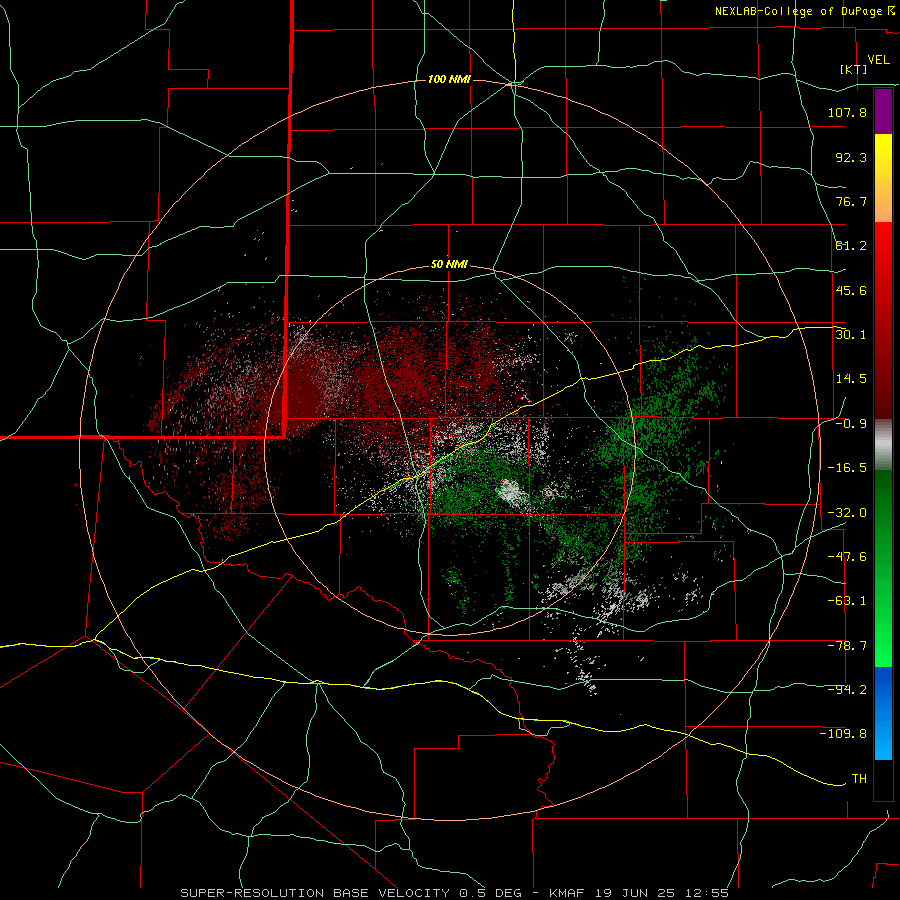The height and width of the screenshot is (900, 900).
Task: Click the 92.3 legend value
Action: [851, 157]
